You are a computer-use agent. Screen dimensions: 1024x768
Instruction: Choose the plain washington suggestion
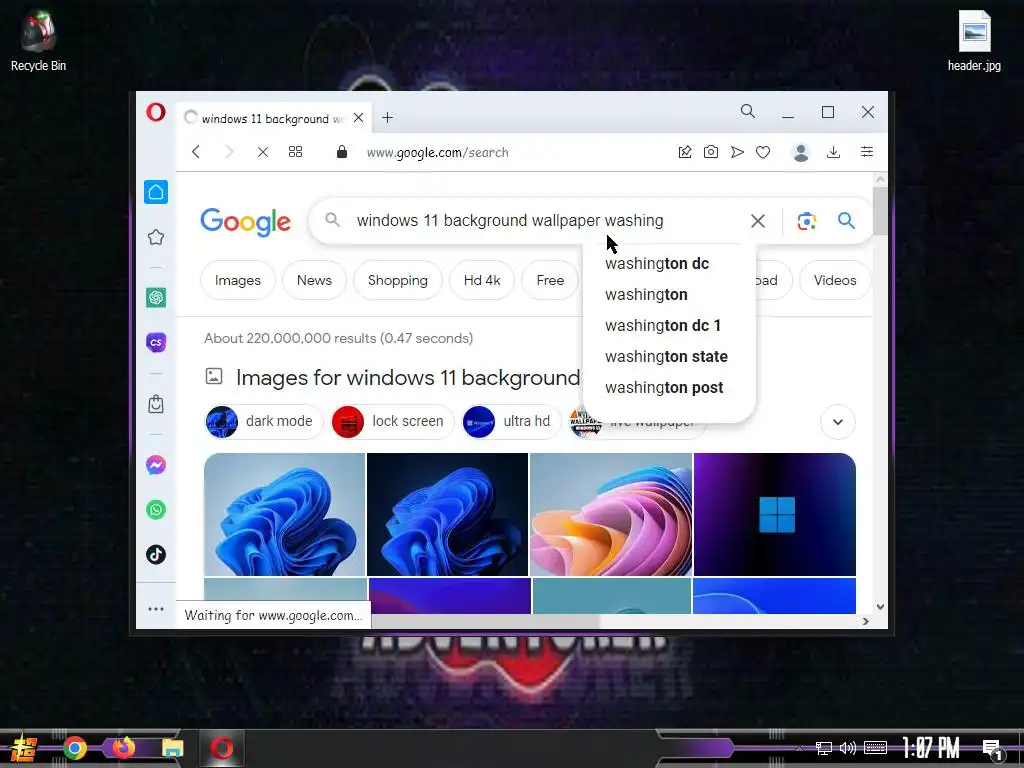tap(669, 295)
